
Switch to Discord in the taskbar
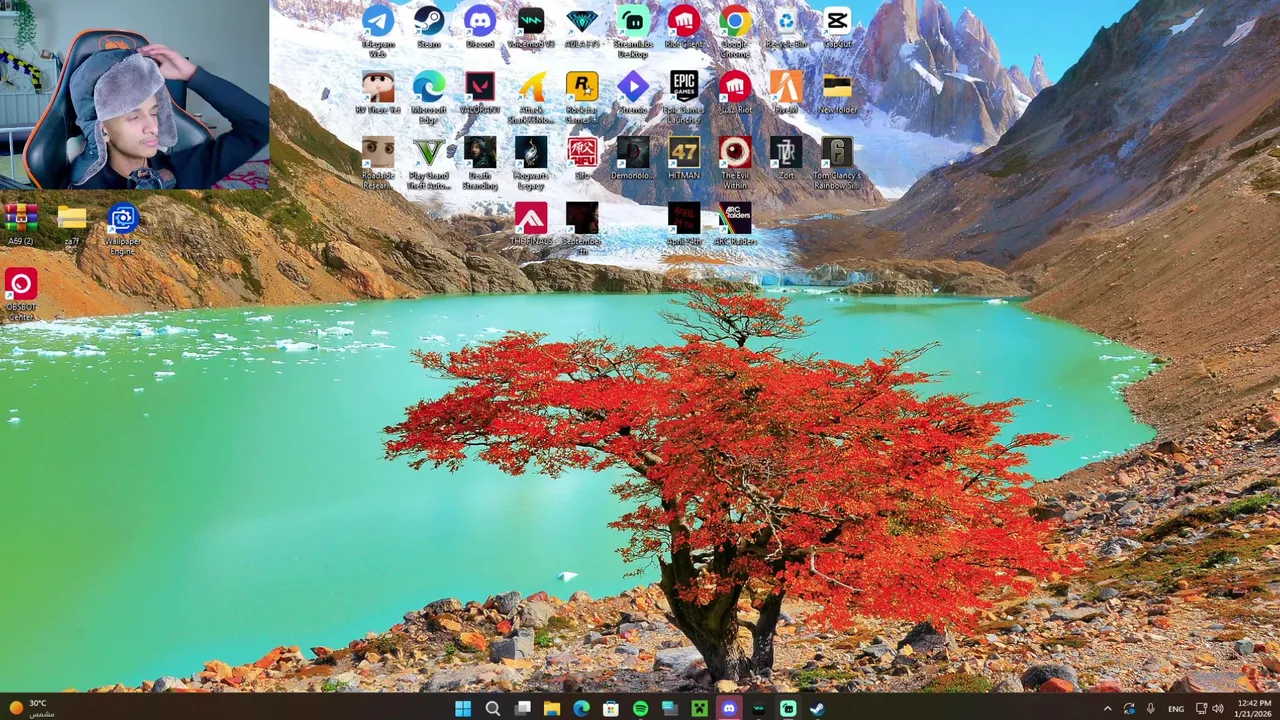729,708
